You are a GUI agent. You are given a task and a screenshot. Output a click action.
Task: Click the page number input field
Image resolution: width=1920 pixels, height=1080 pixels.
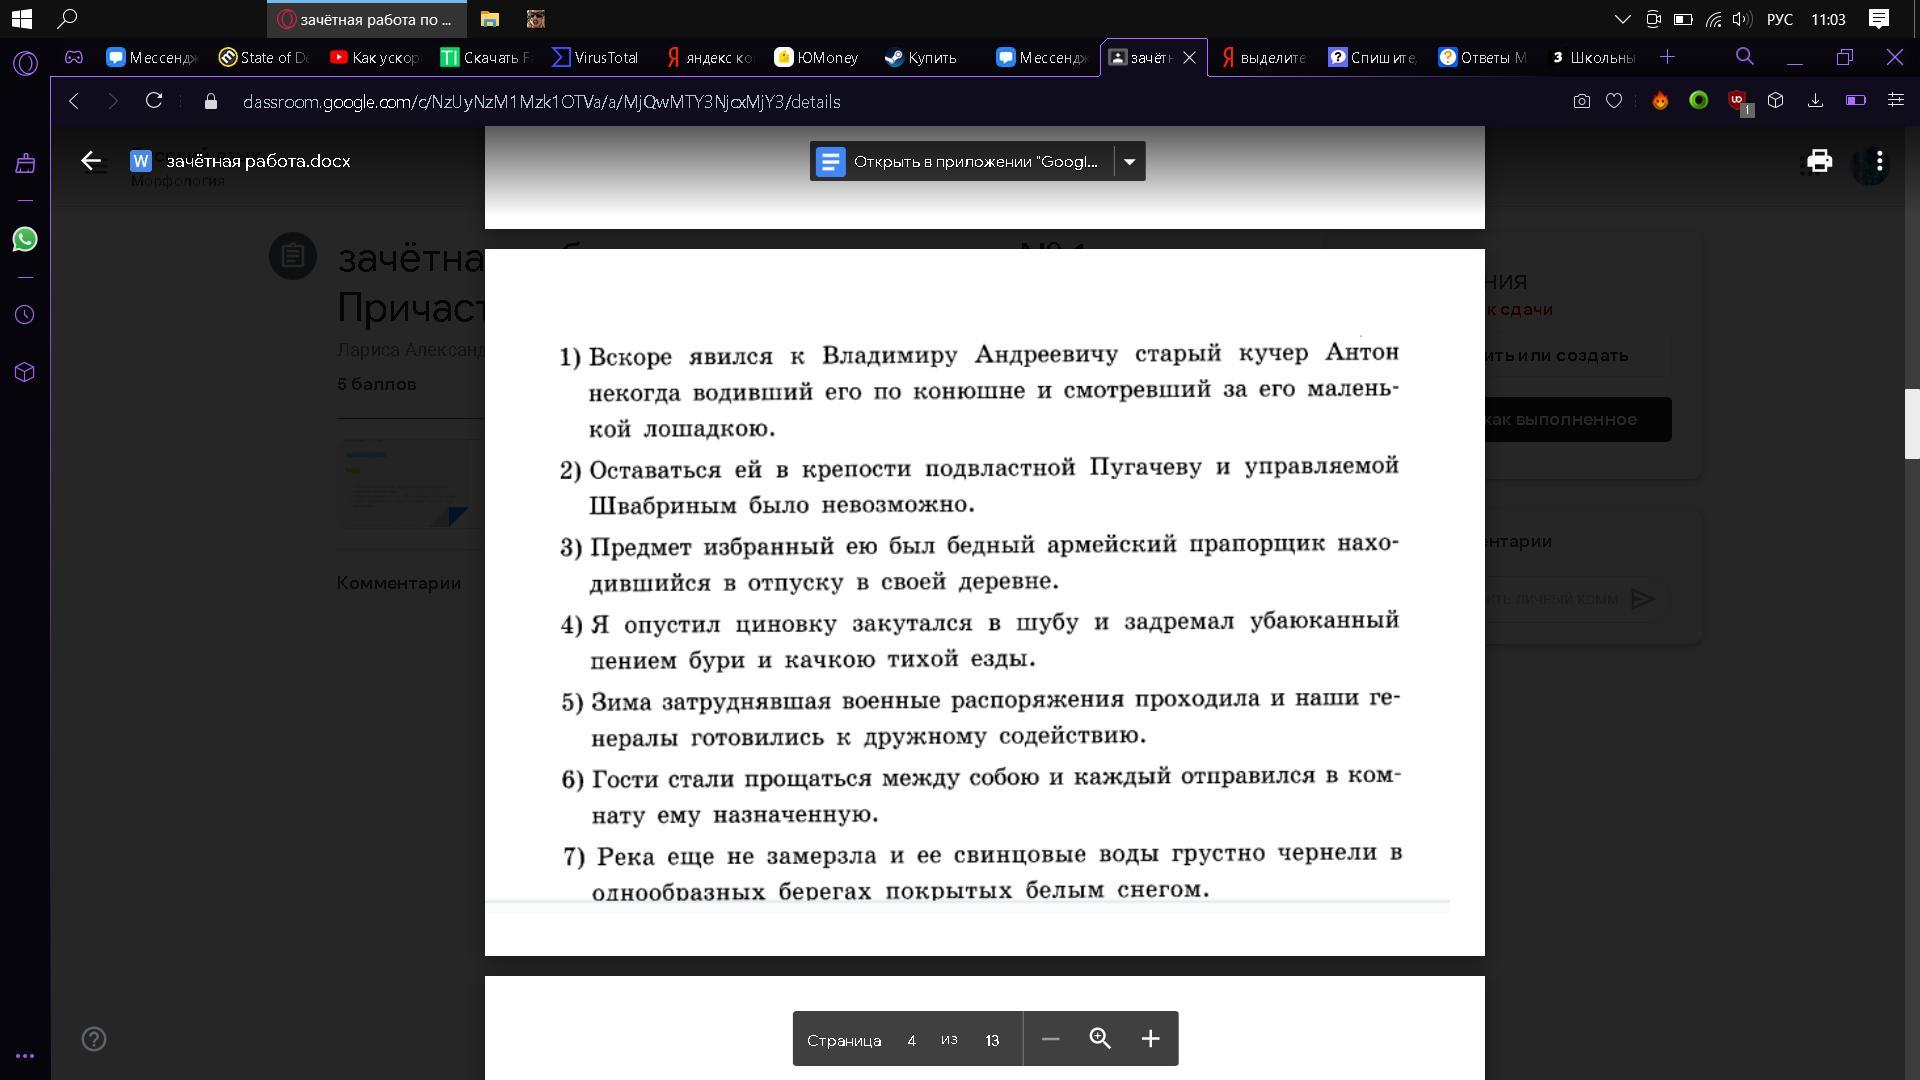911,1040
